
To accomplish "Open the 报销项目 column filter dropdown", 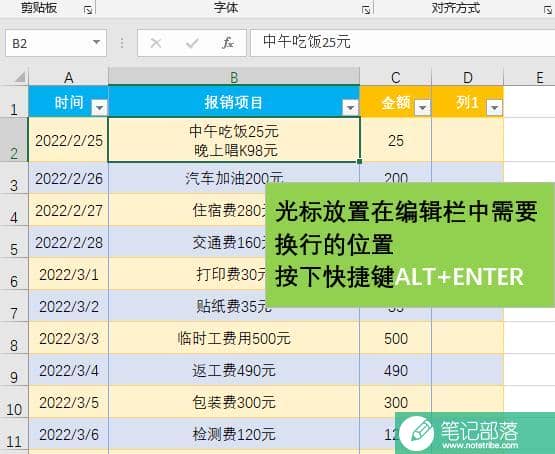I will click(350, 107).
